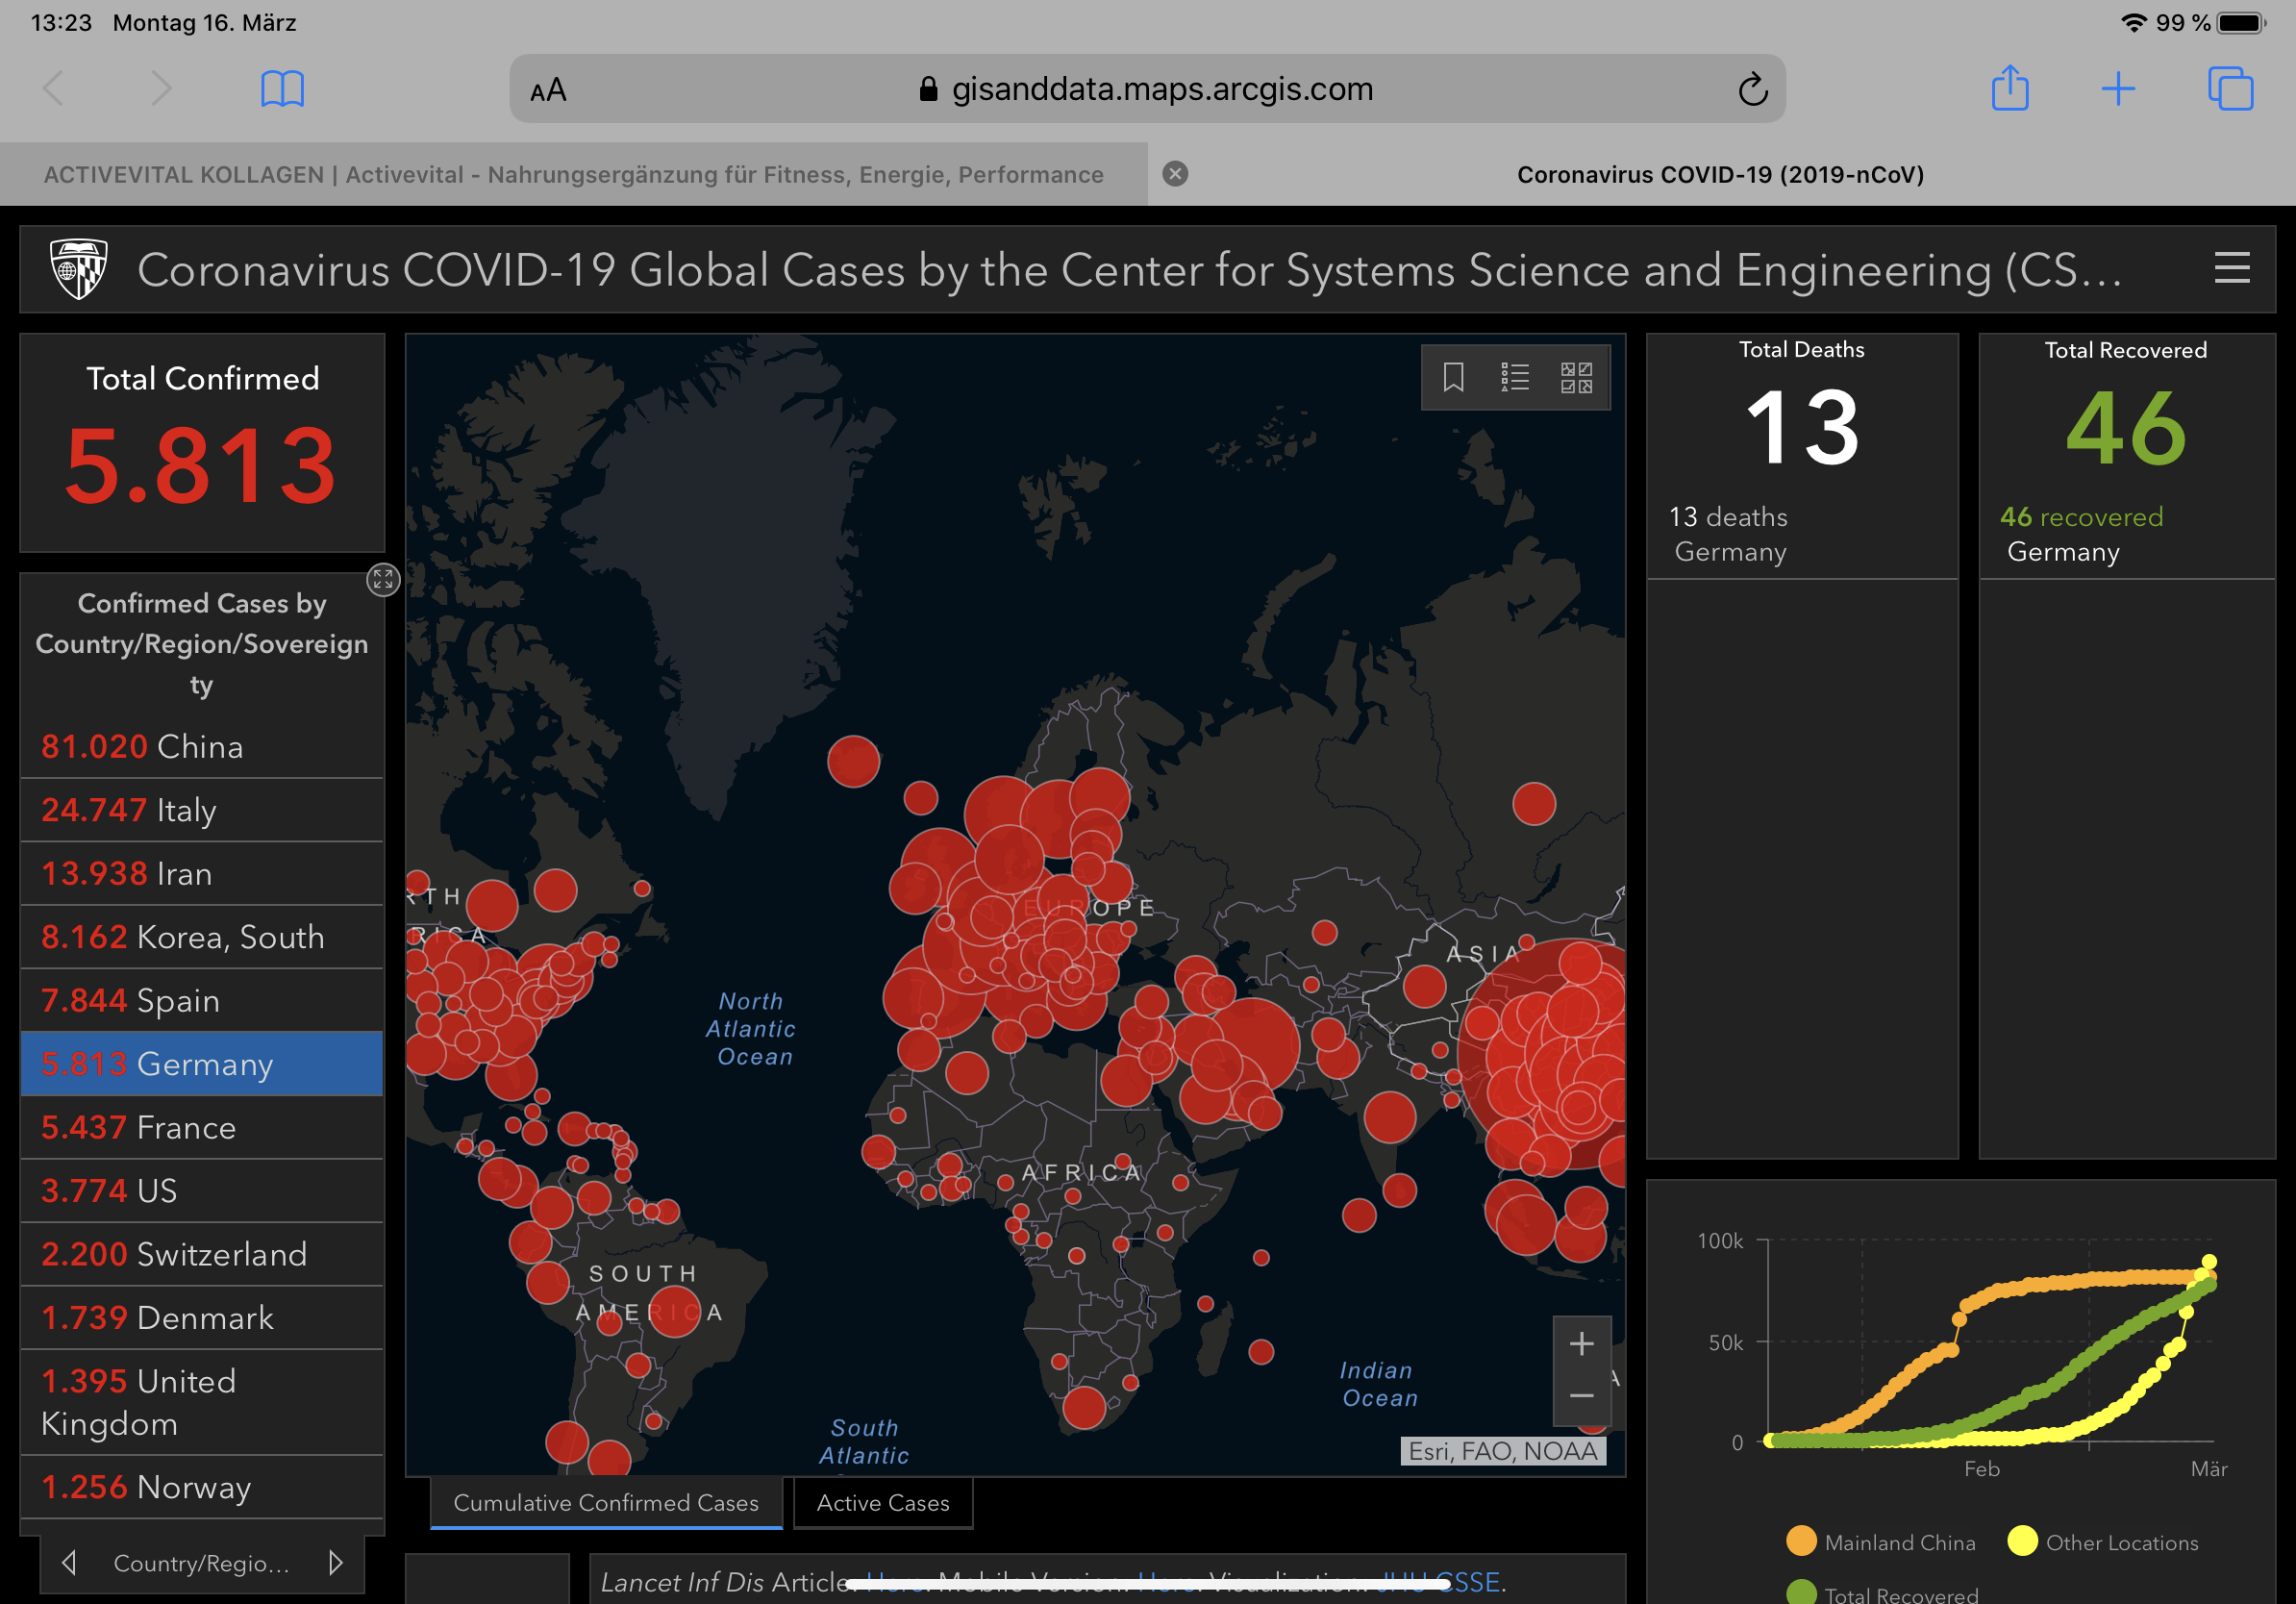Open the Safari bookmarks book icon

pos(282,89)
